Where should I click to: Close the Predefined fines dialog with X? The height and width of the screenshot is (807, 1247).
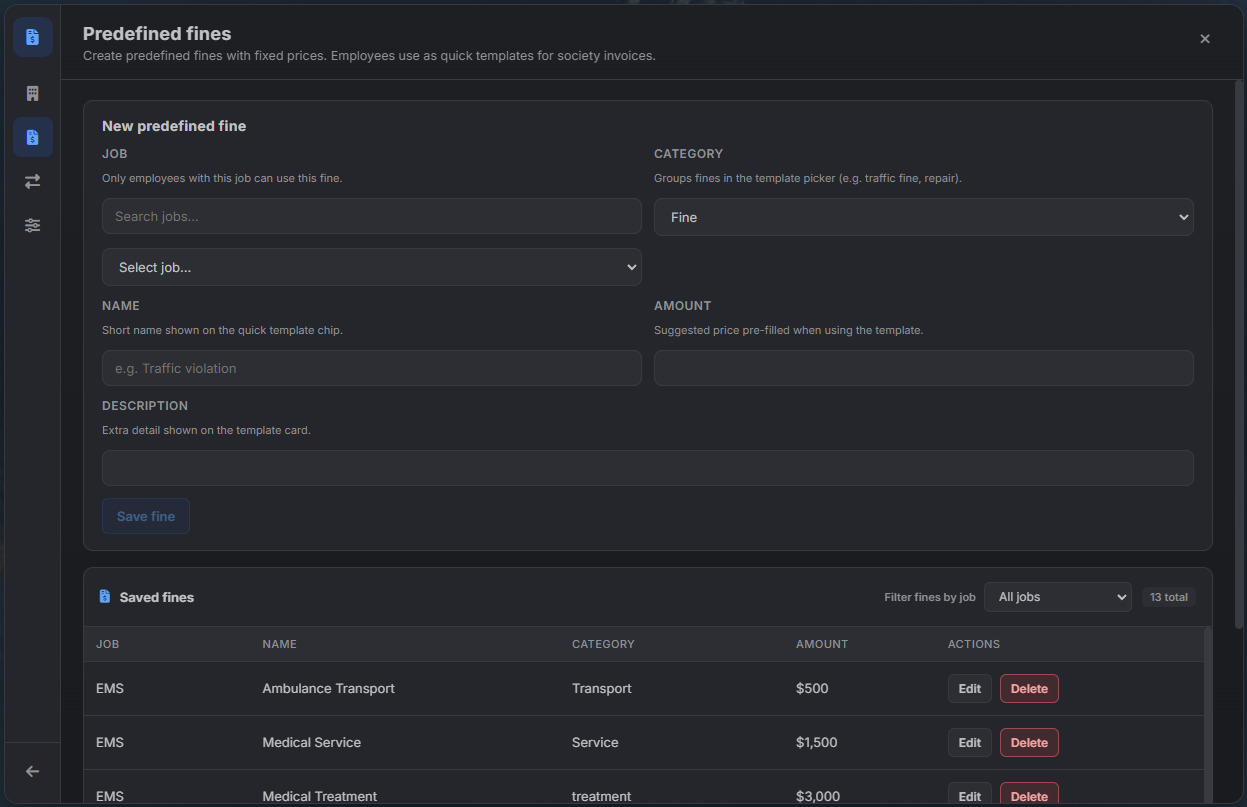coord(1205,39)
